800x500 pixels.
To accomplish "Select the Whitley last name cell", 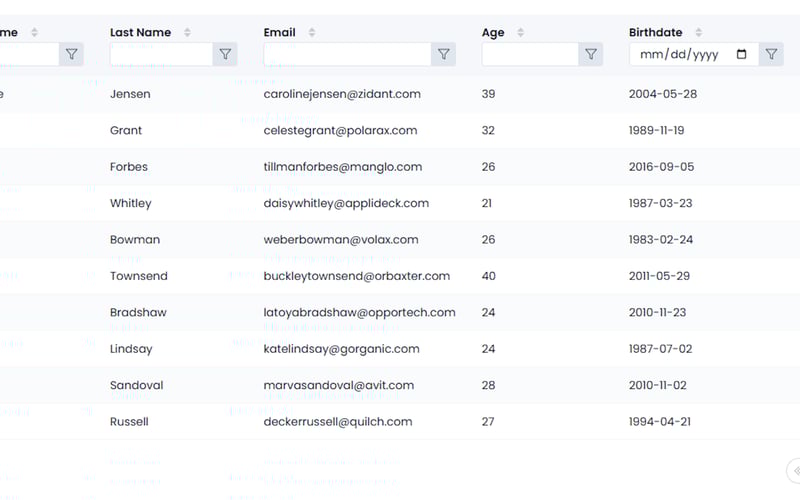I will tap(131, 203).
